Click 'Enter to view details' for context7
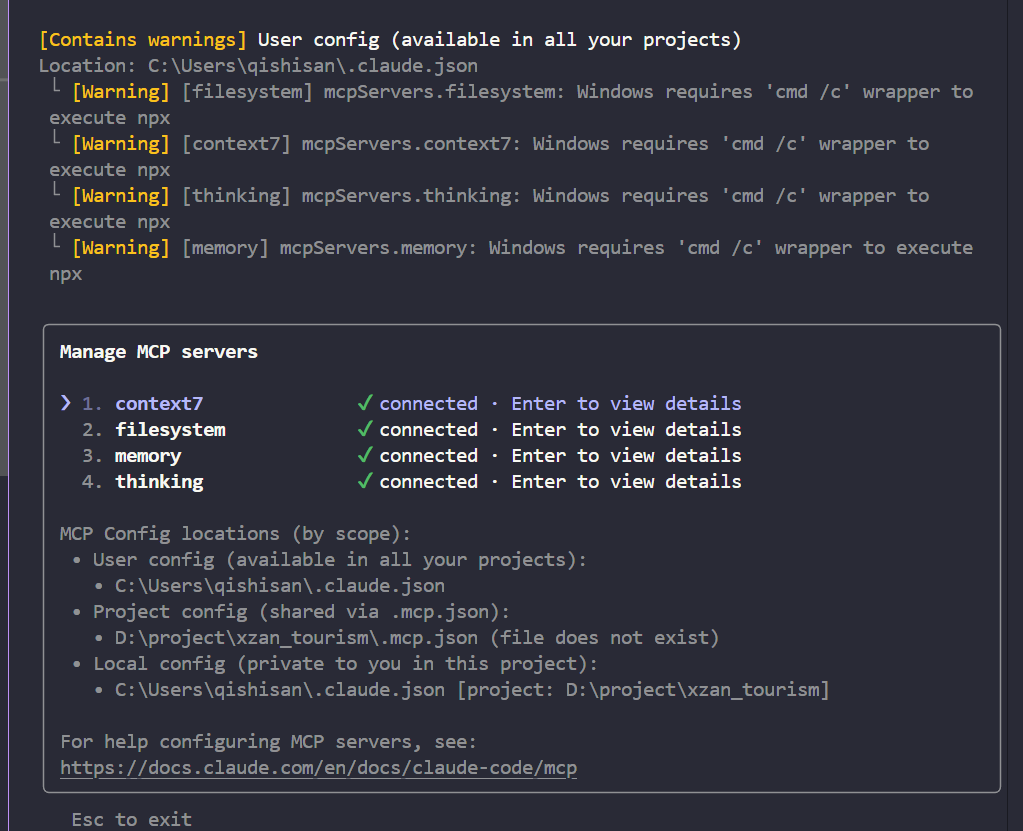The image size is (1023, 831). coord(626,404)
